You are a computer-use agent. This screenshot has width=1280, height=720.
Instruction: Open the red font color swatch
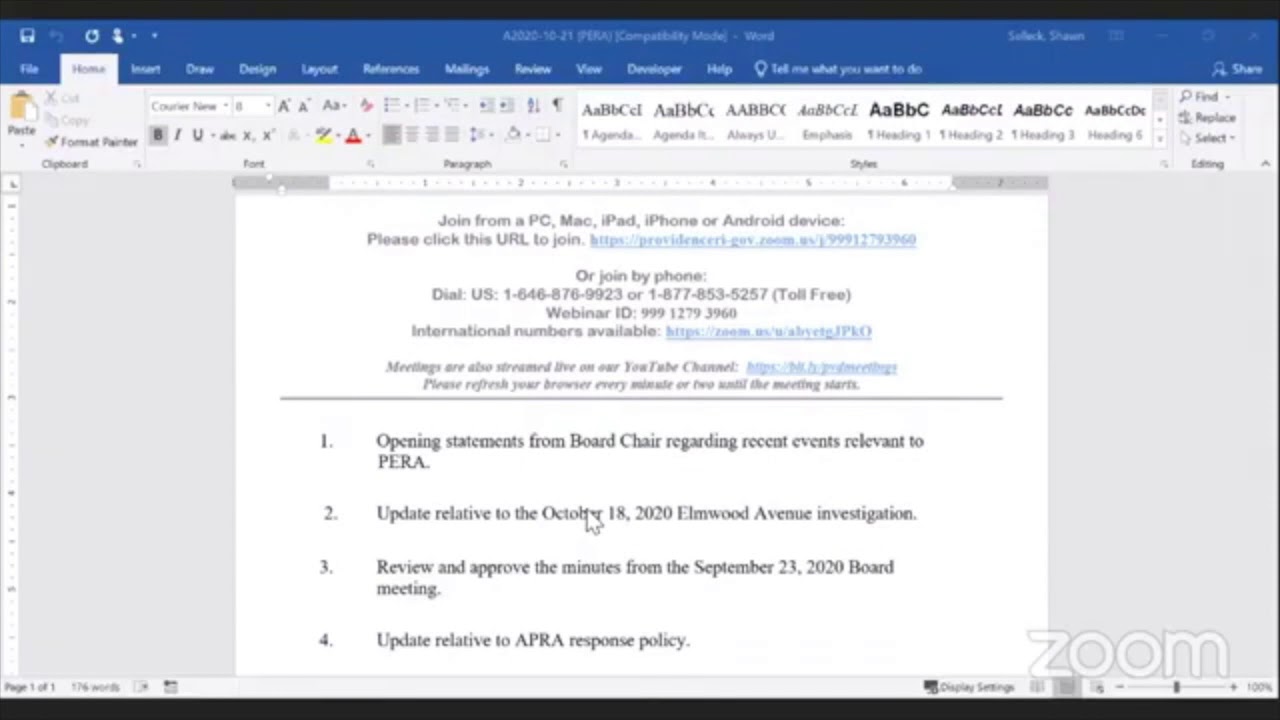click(x=353, y=136)
